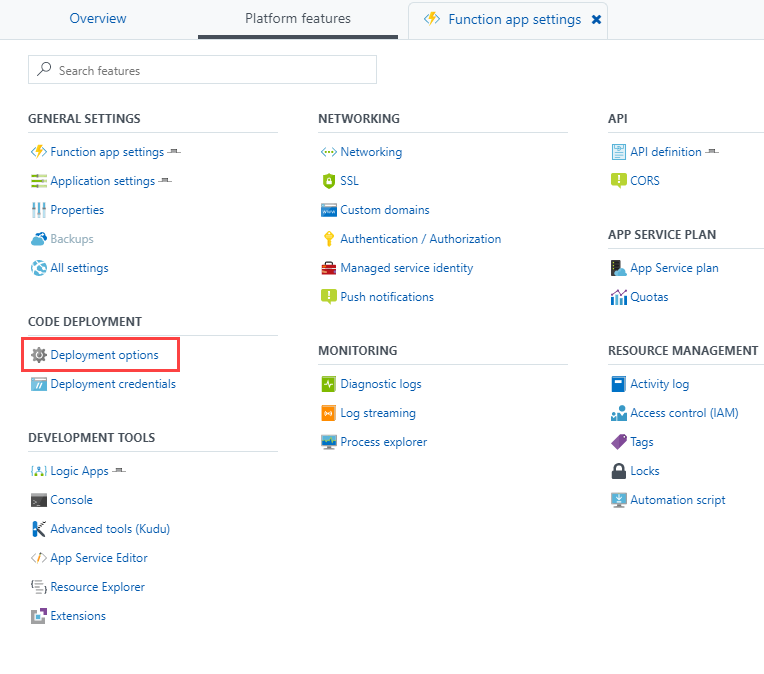This screenshot has width=764, height=674.
Task: Click the SSL shield icon
Action: coord(329,181)
